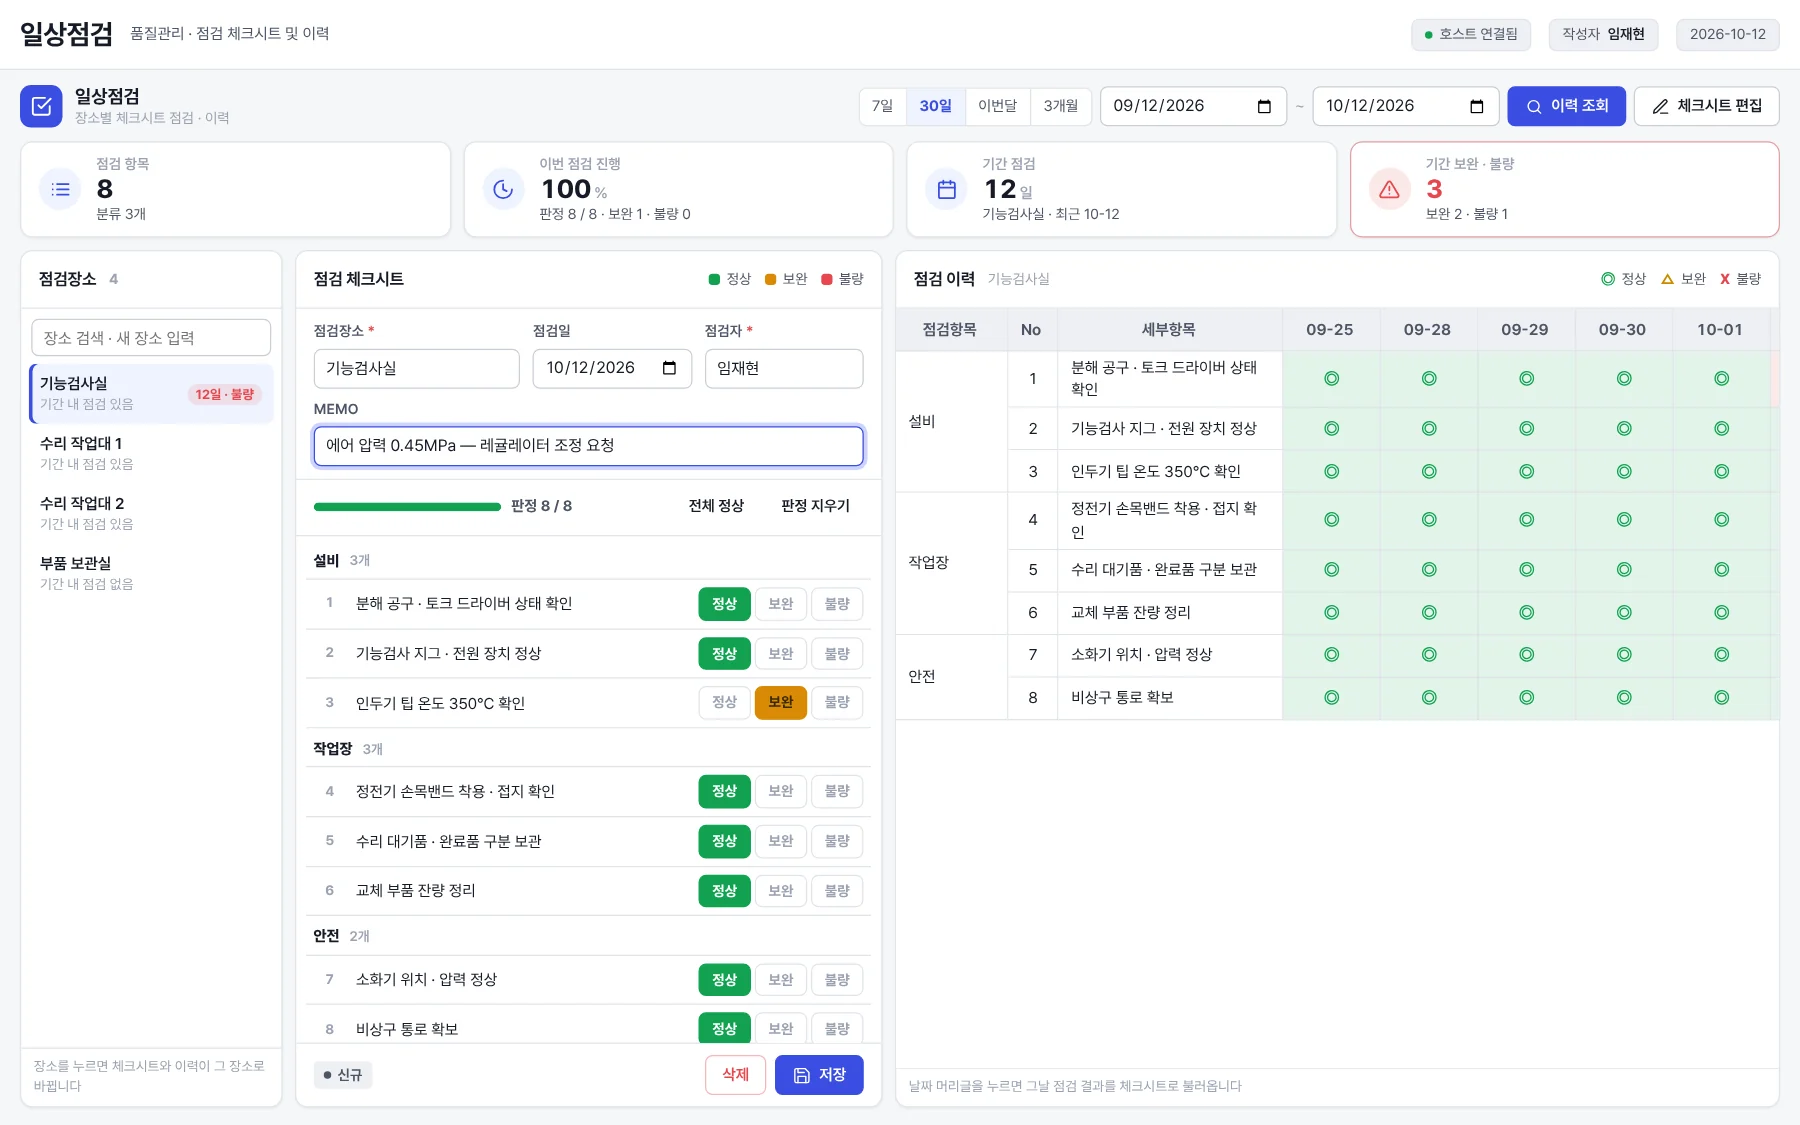Screen dimensions: 1800x1125
Task: Load results from the 09-30 date header
Action: [1622, 330]
